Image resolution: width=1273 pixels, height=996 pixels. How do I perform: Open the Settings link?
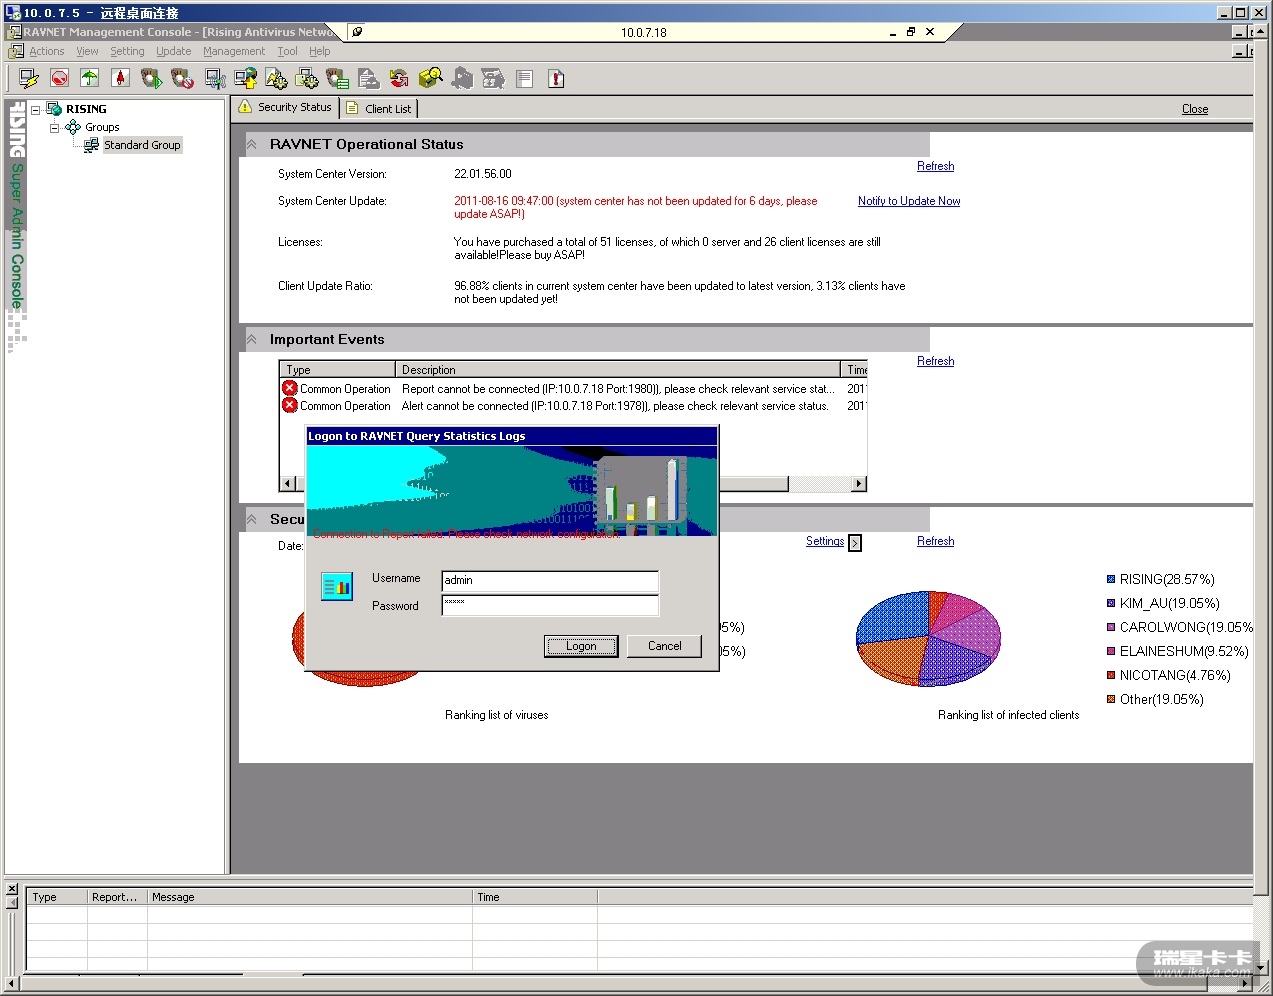pos(825,541)
